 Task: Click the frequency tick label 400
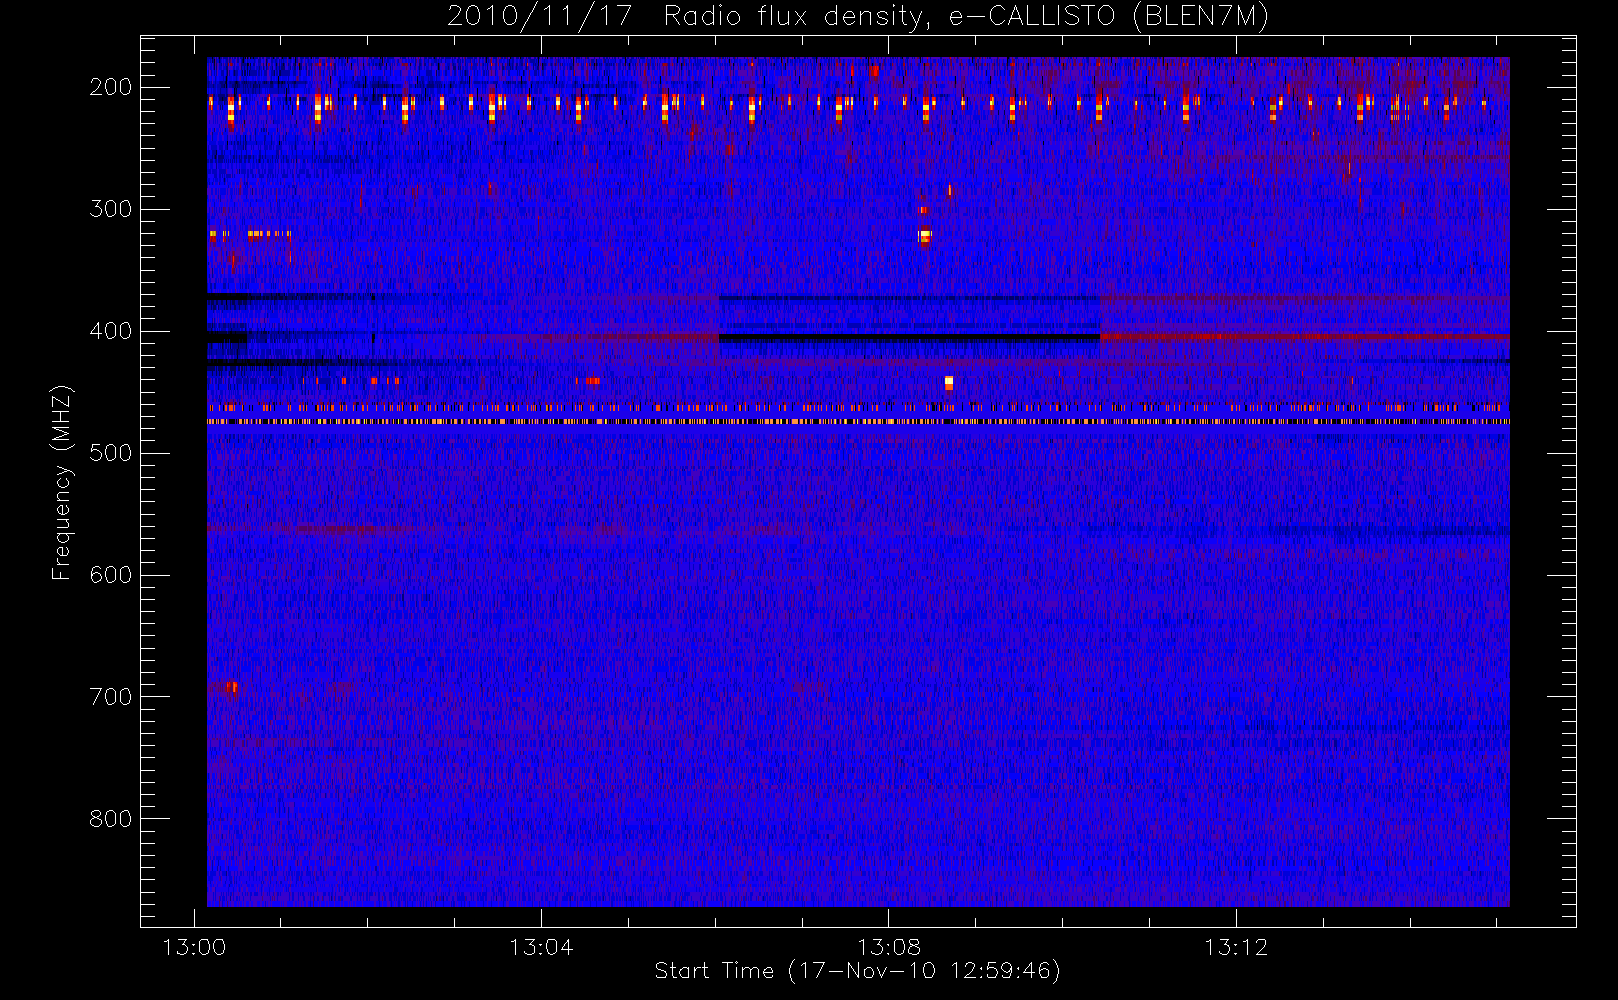tap(111, 331)
